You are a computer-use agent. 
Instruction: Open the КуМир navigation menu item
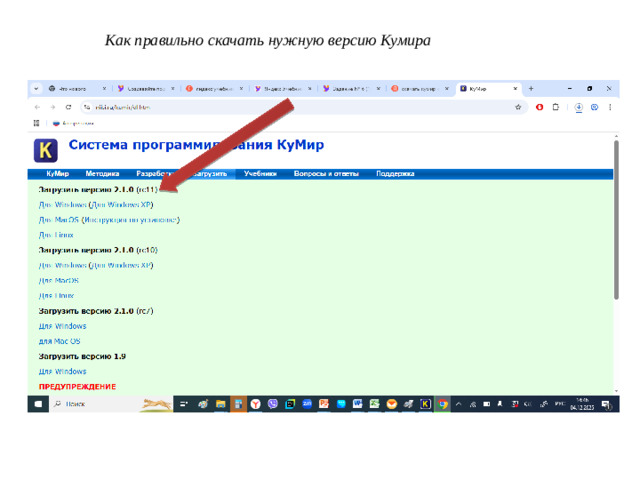tap(58, 174)
